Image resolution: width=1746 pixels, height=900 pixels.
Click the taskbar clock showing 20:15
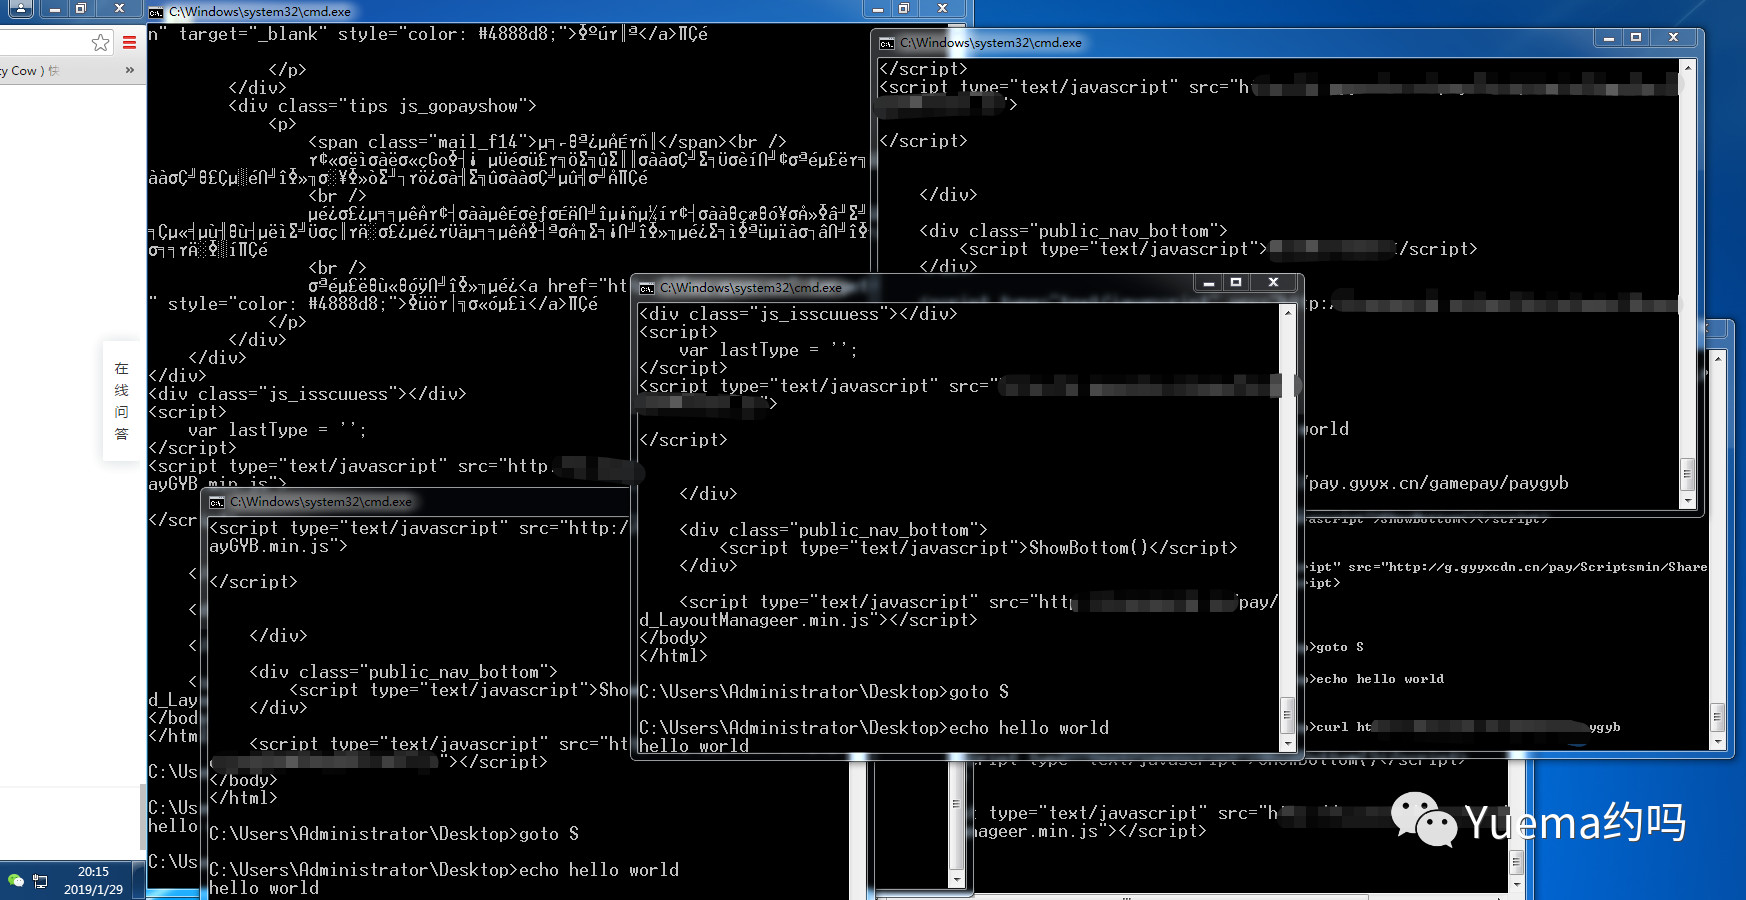[93, 880]
